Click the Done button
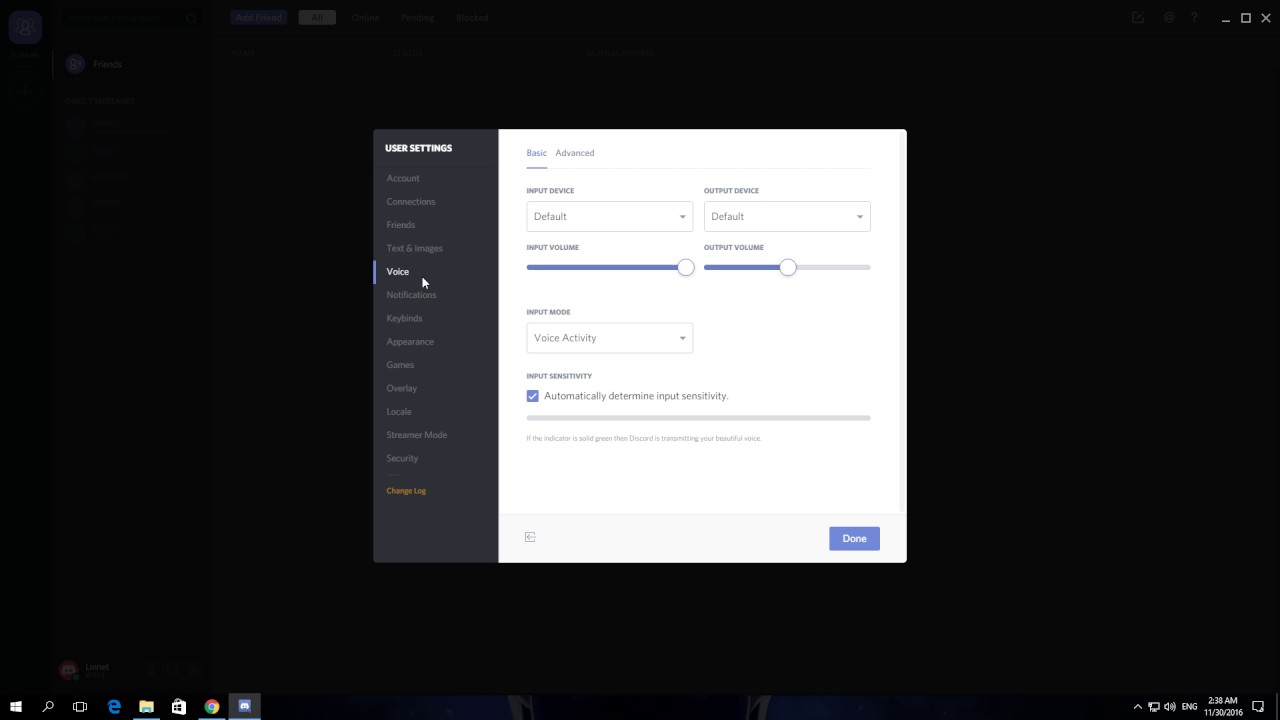Viewport: 1280px width, 720px height. point(854,538)
